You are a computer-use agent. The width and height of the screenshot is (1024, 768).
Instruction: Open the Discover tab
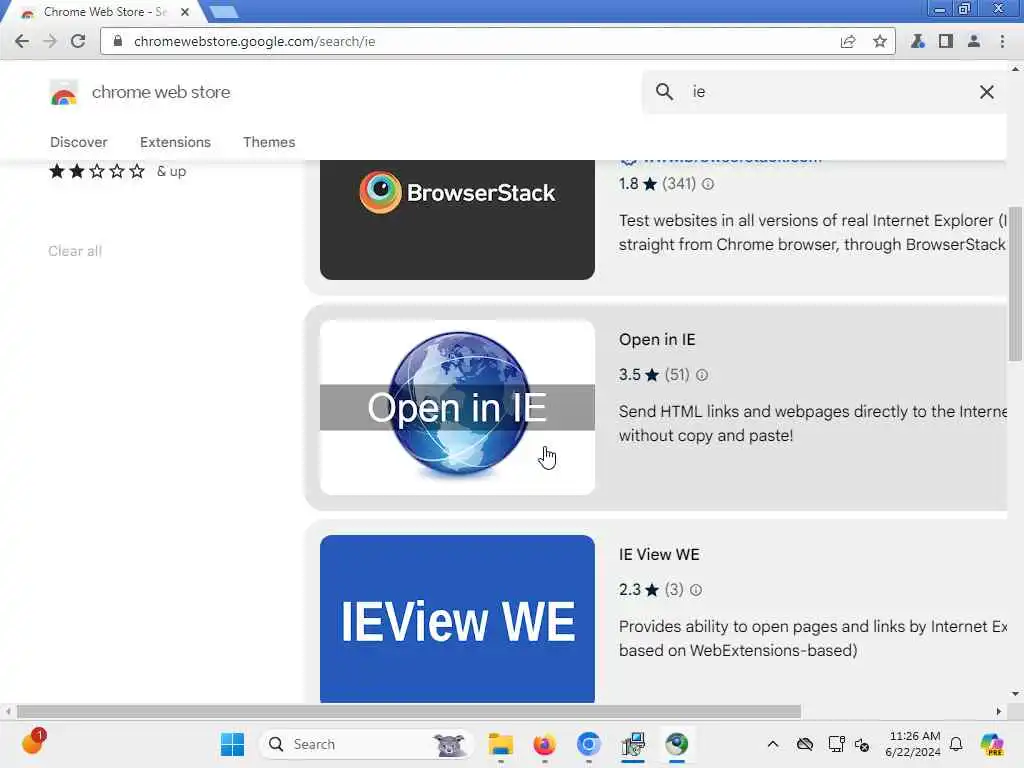click(78, 142)
